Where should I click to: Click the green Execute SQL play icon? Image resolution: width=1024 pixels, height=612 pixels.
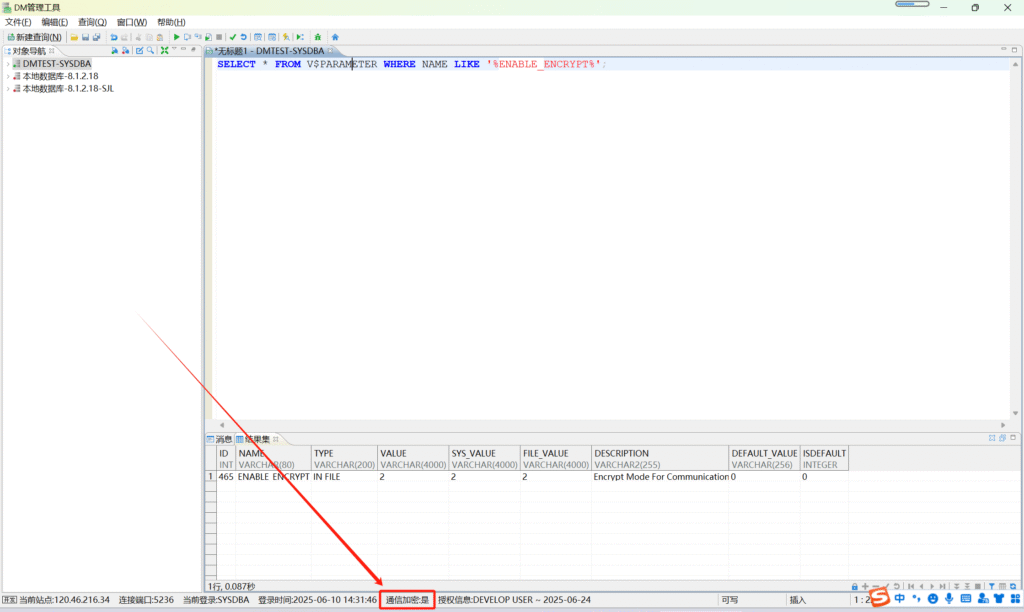tap(177, 37)
